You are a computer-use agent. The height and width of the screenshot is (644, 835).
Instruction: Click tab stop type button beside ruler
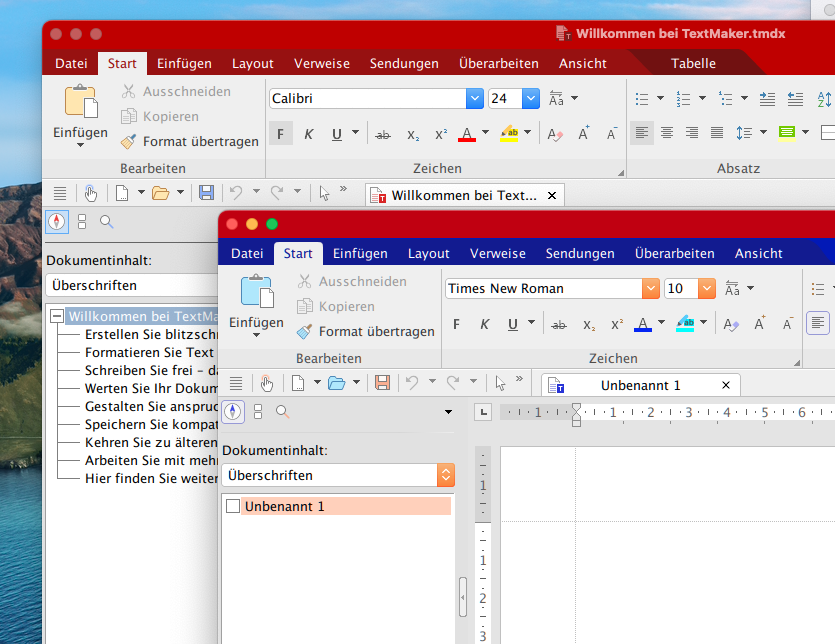pos(483,412)
